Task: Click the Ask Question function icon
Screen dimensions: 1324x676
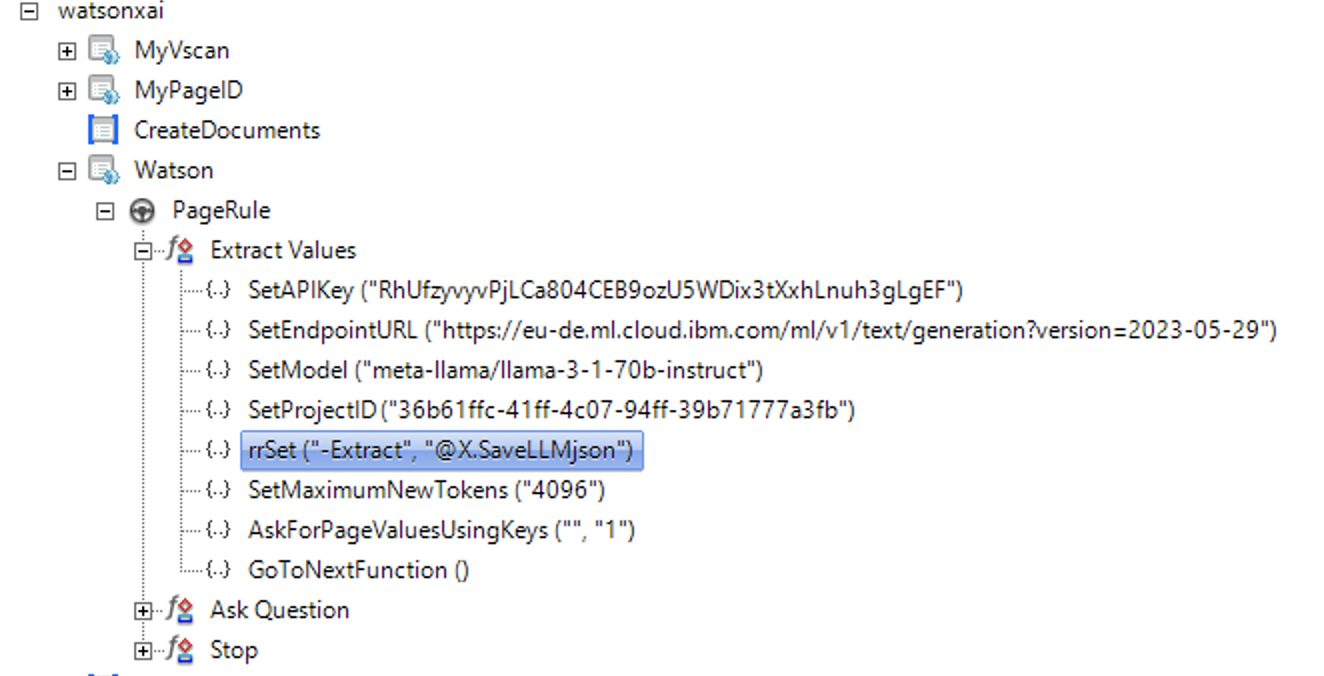Action: click(x=181, y=610)
